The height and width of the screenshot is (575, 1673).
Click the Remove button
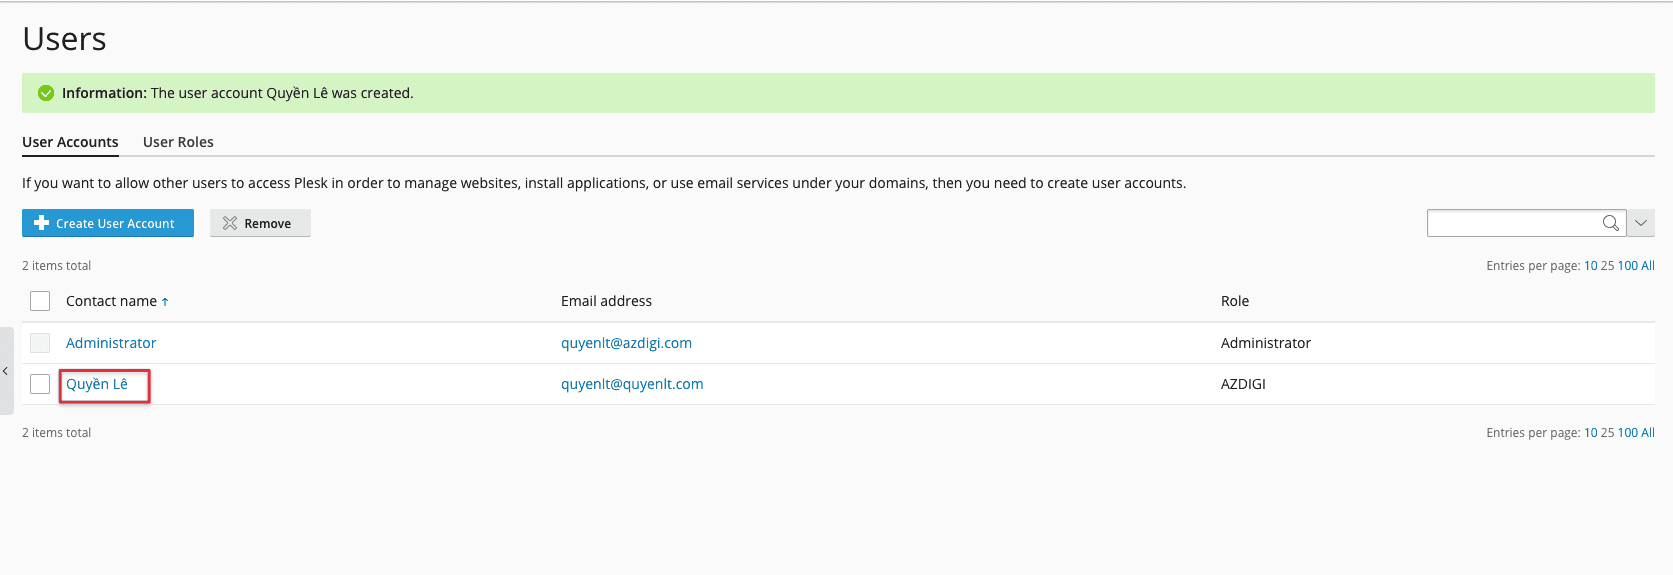(260, 223)
